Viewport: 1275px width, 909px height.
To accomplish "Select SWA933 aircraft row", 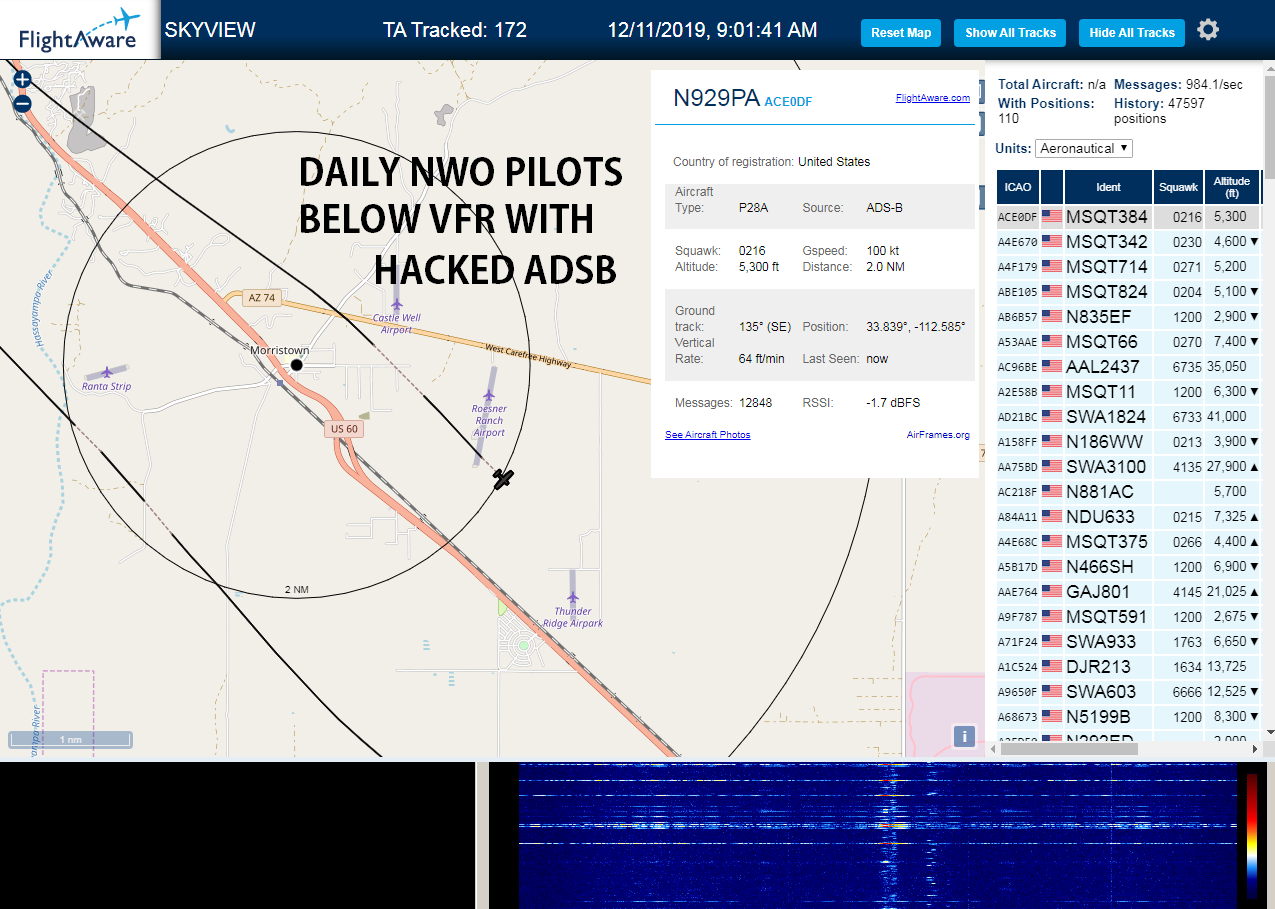I will pos(1129,641).
